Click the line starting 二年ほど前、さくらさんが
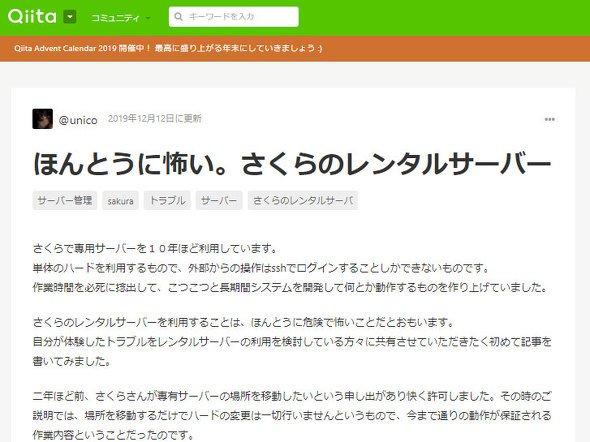Image resolution: width=590 pixels, height=442 pixels. pos(292,396)
